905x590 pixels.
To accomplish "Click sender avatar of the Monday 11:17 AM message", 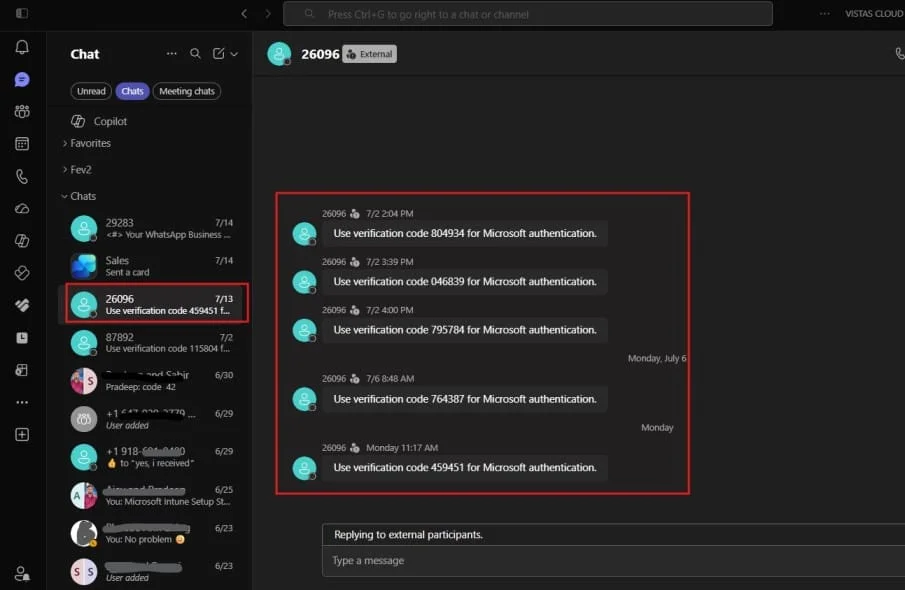I will 304,468.
